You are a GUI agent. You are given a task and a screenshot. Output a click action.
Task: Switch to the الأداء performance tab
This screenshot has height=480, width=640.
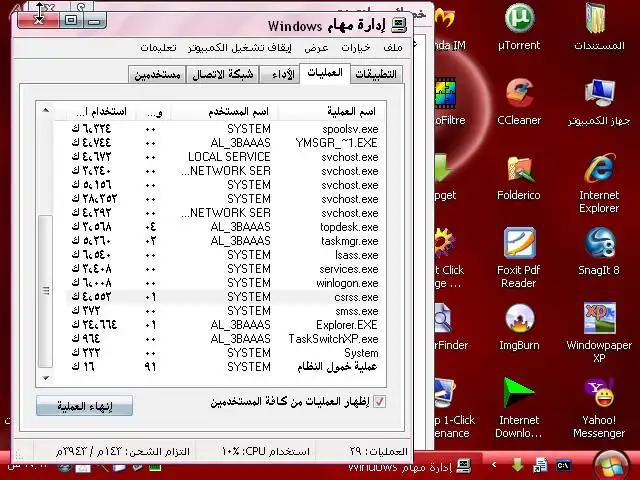(279, 74)
